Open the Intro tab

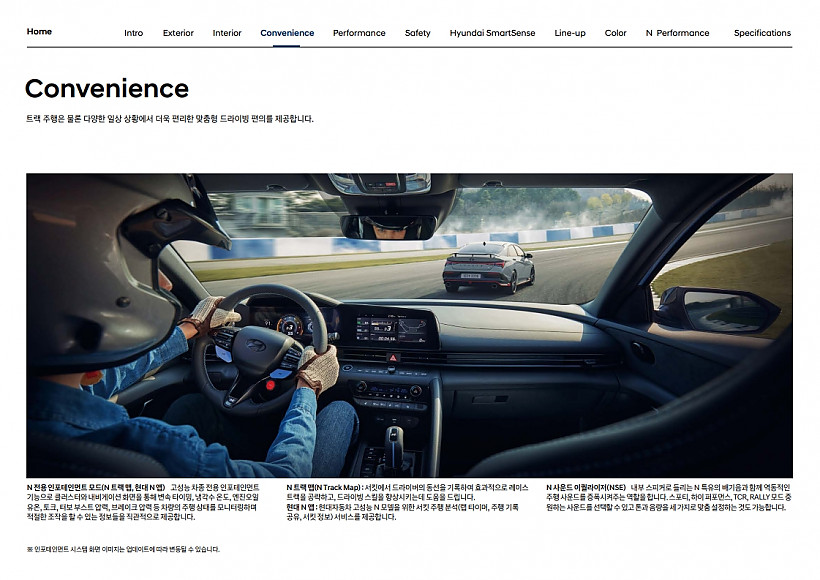[x=133, y=33]
